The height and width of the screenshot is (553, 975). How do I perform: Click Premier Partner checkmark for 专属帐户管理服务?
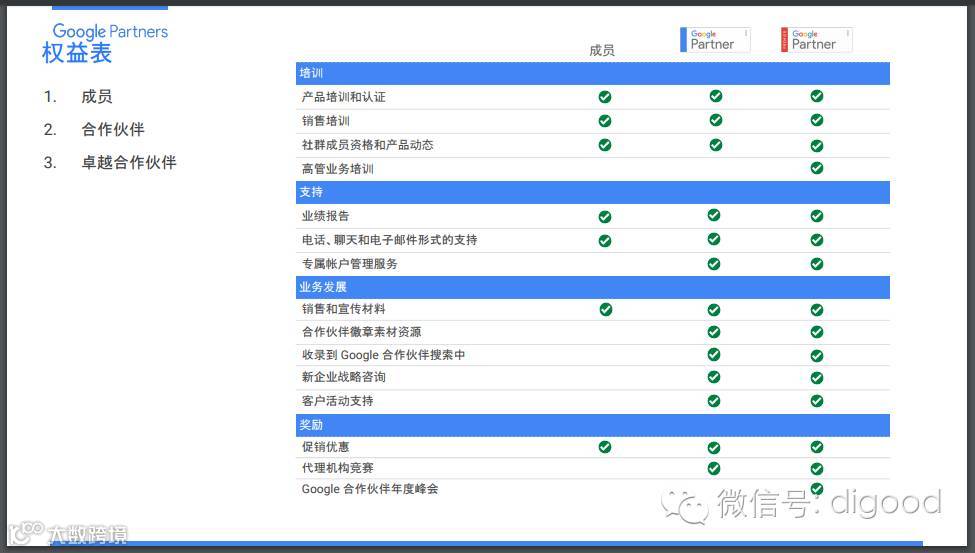pyautogui.click(x=817, y=264)
